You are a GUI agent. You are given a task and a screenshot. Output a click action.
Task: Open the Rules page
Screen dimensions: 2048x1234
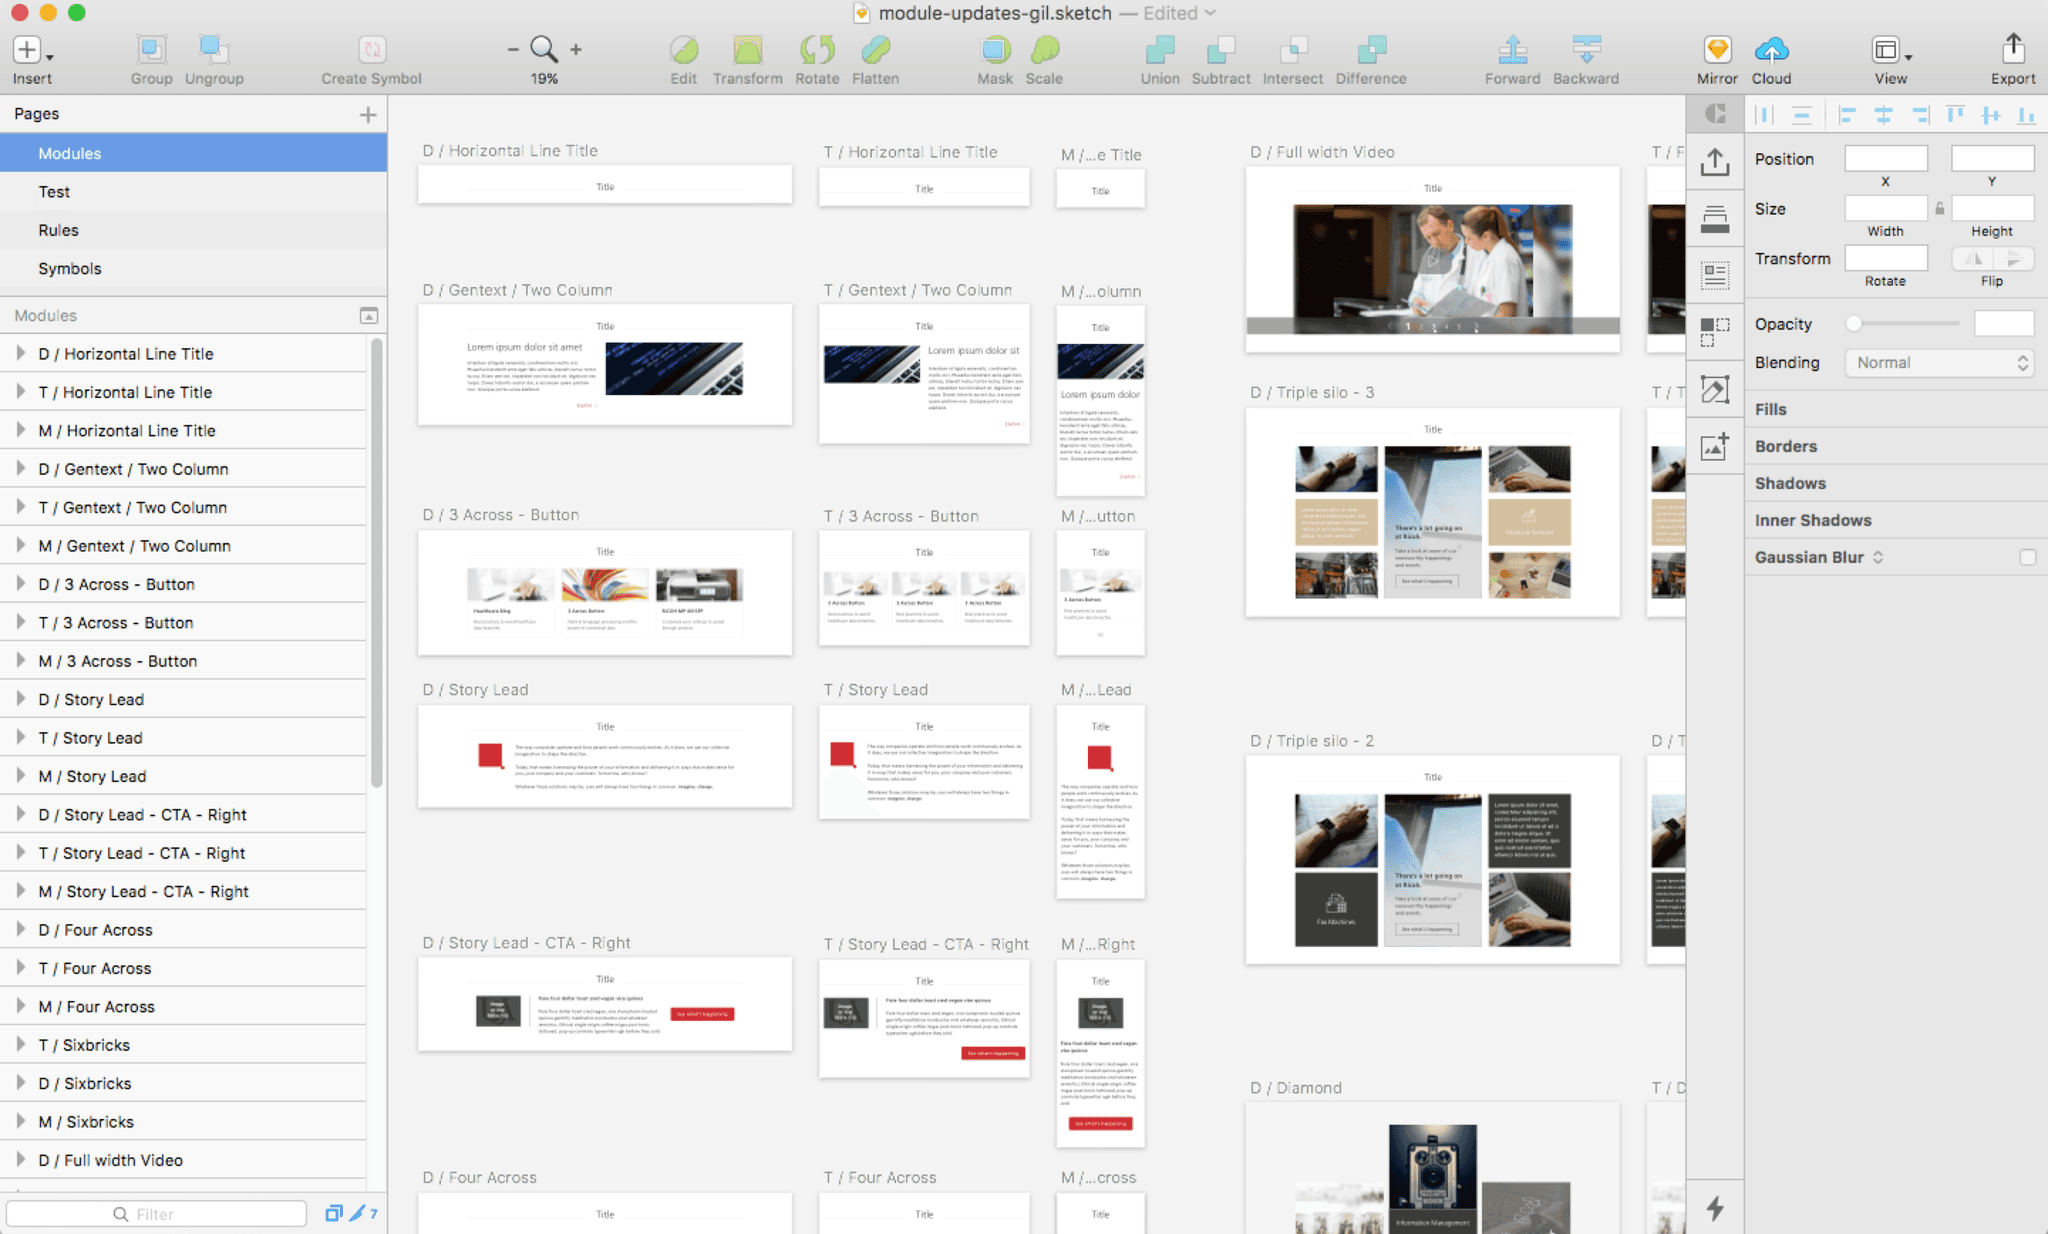58,230
